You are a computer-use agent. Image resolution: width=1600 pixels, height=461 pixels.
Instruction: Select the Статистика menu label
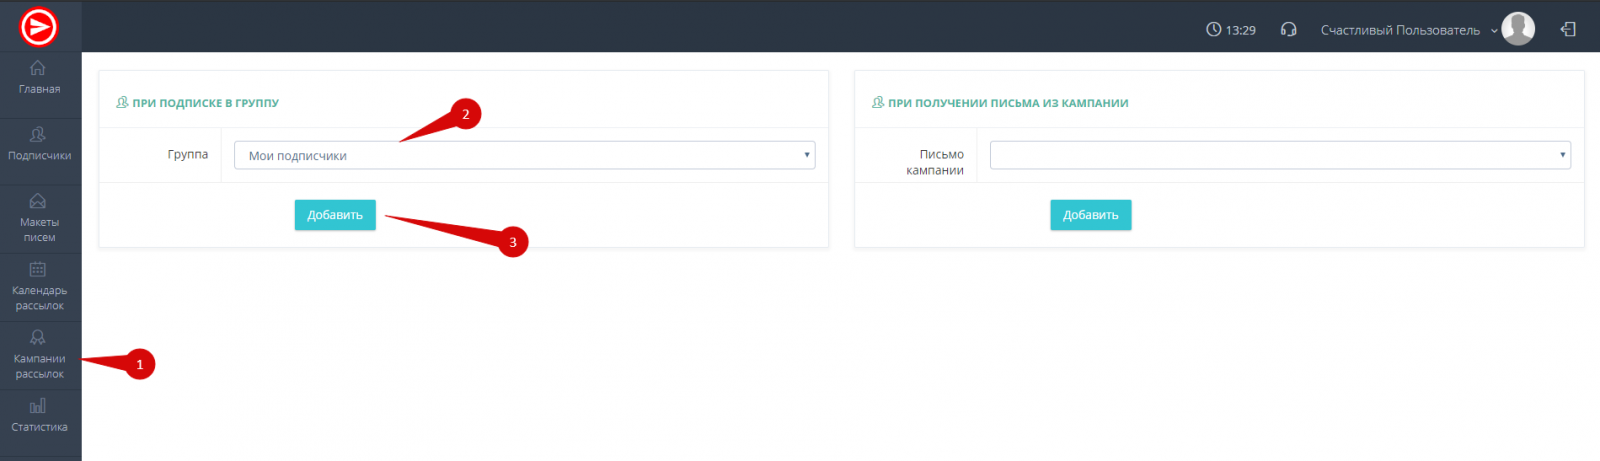(x=39, y=427)
